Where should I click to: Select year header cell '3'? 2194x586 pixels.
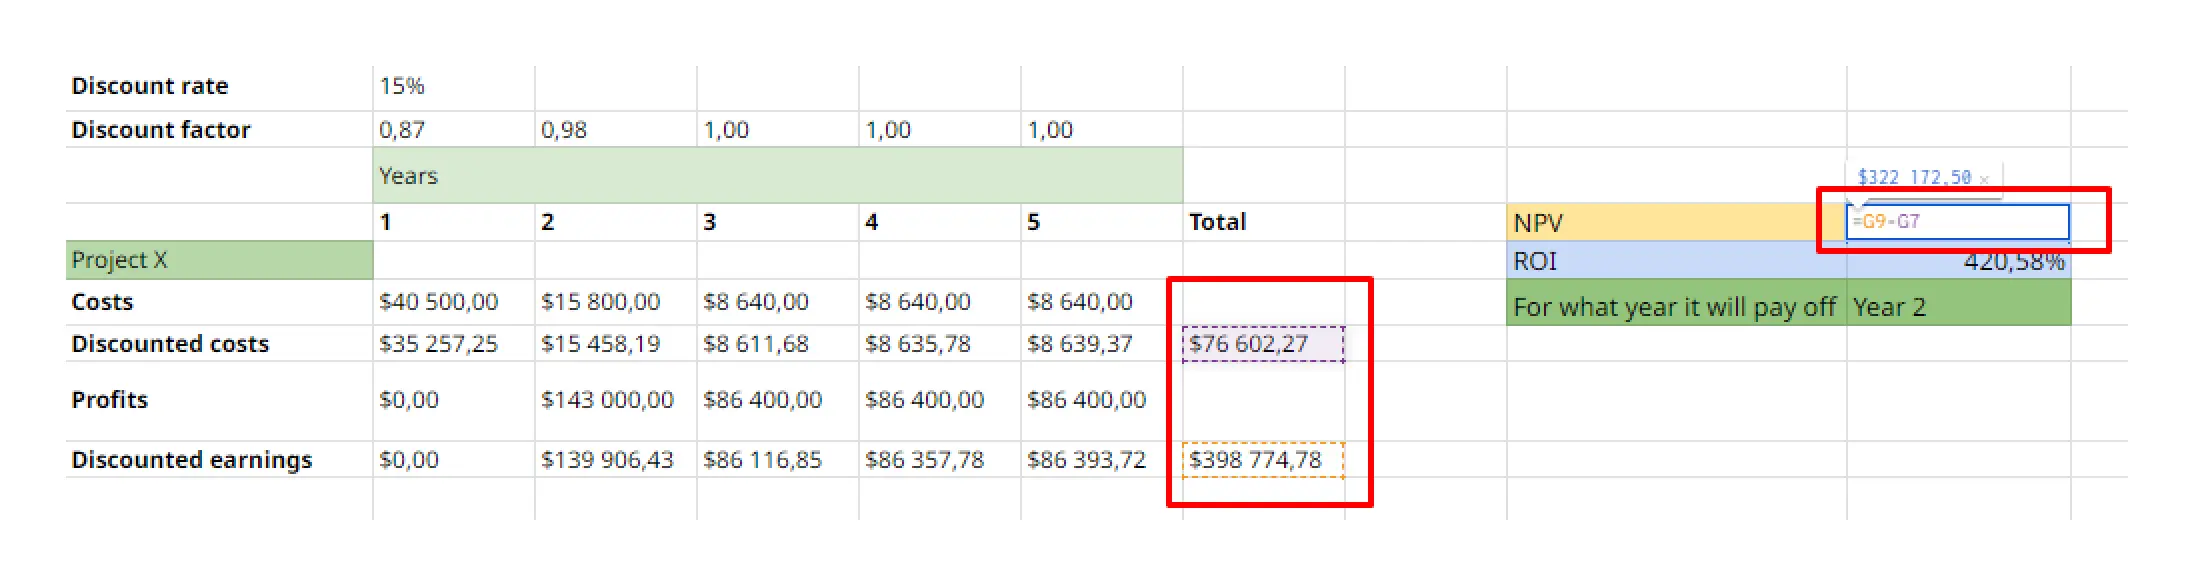pos(778,222)
